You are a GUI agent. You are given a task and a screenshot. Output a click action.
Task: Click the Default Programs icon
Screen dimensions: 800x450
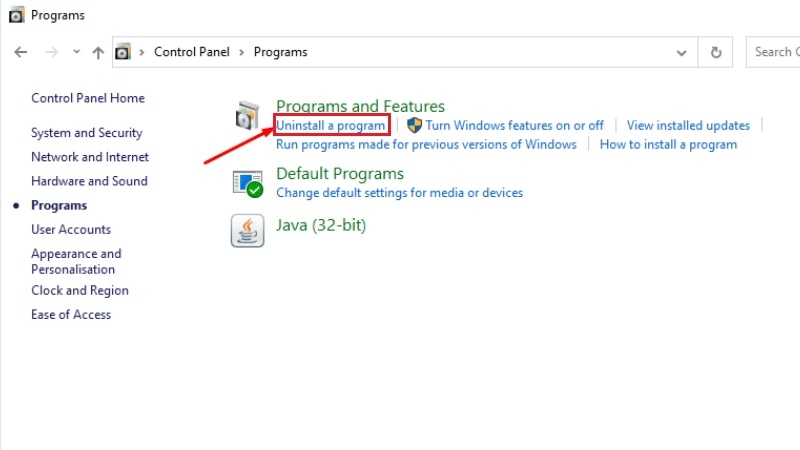(x=247, y=184)
